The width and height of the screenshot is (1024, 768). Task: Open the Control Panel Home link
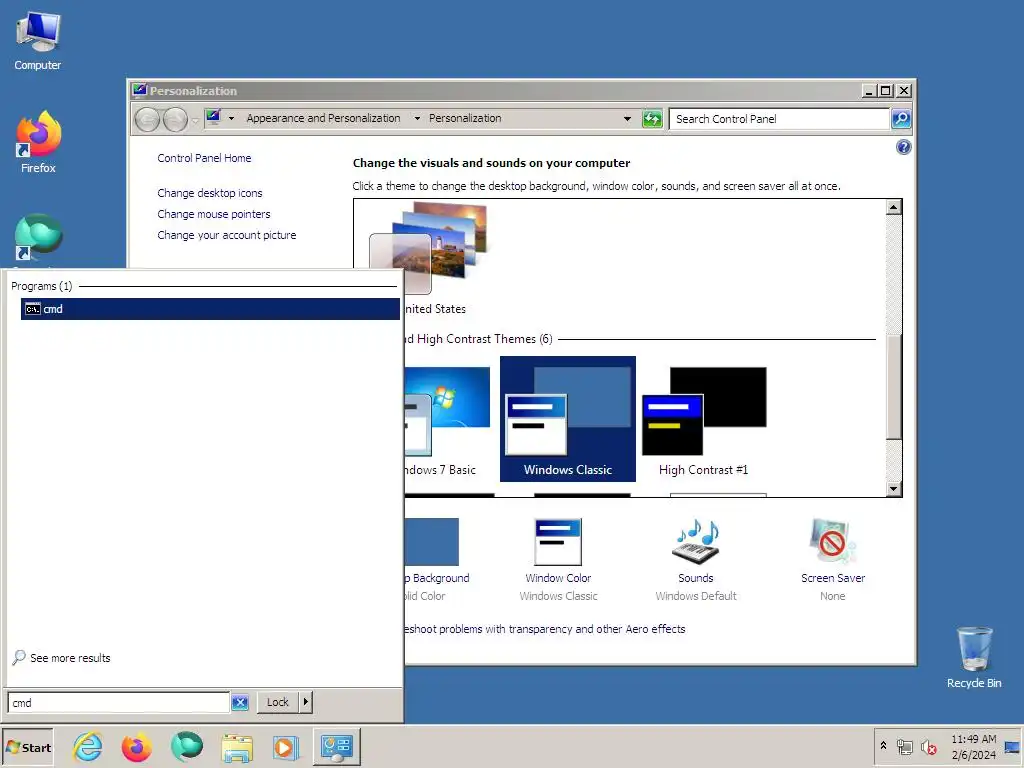point(204,158)
